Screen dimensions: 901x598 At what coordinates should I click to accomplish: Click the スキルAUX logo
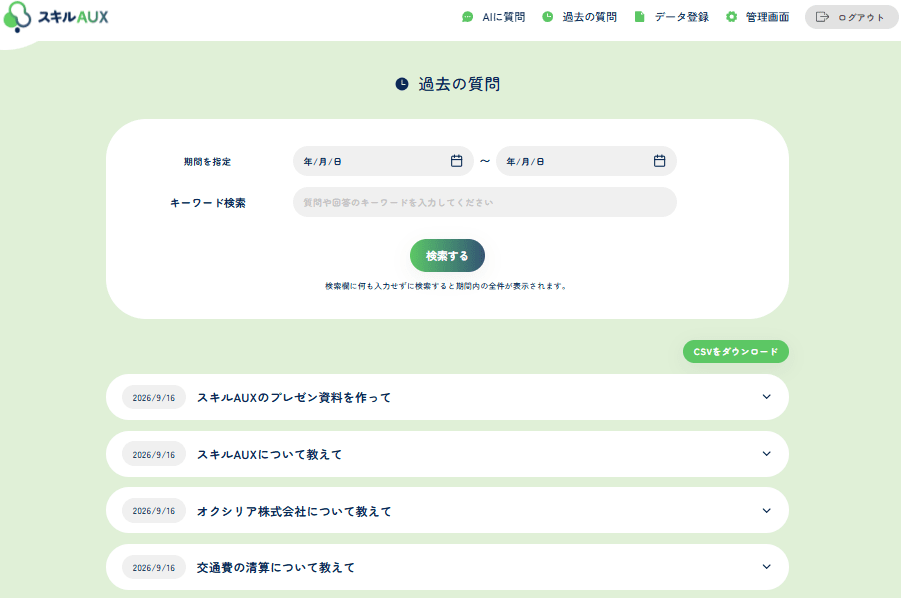tap(56, 17)
